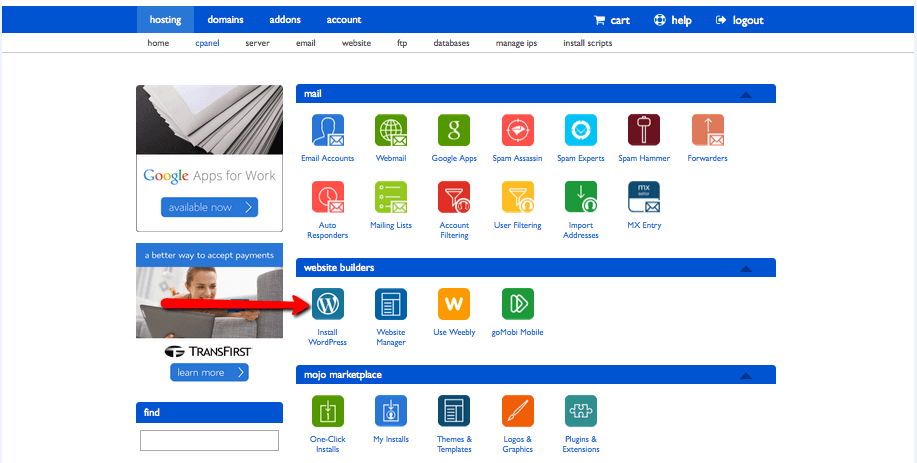The height and width of the screenshot is (463, 917).
Task: Open the Auto Responders icon
Action: coord(328,197)
